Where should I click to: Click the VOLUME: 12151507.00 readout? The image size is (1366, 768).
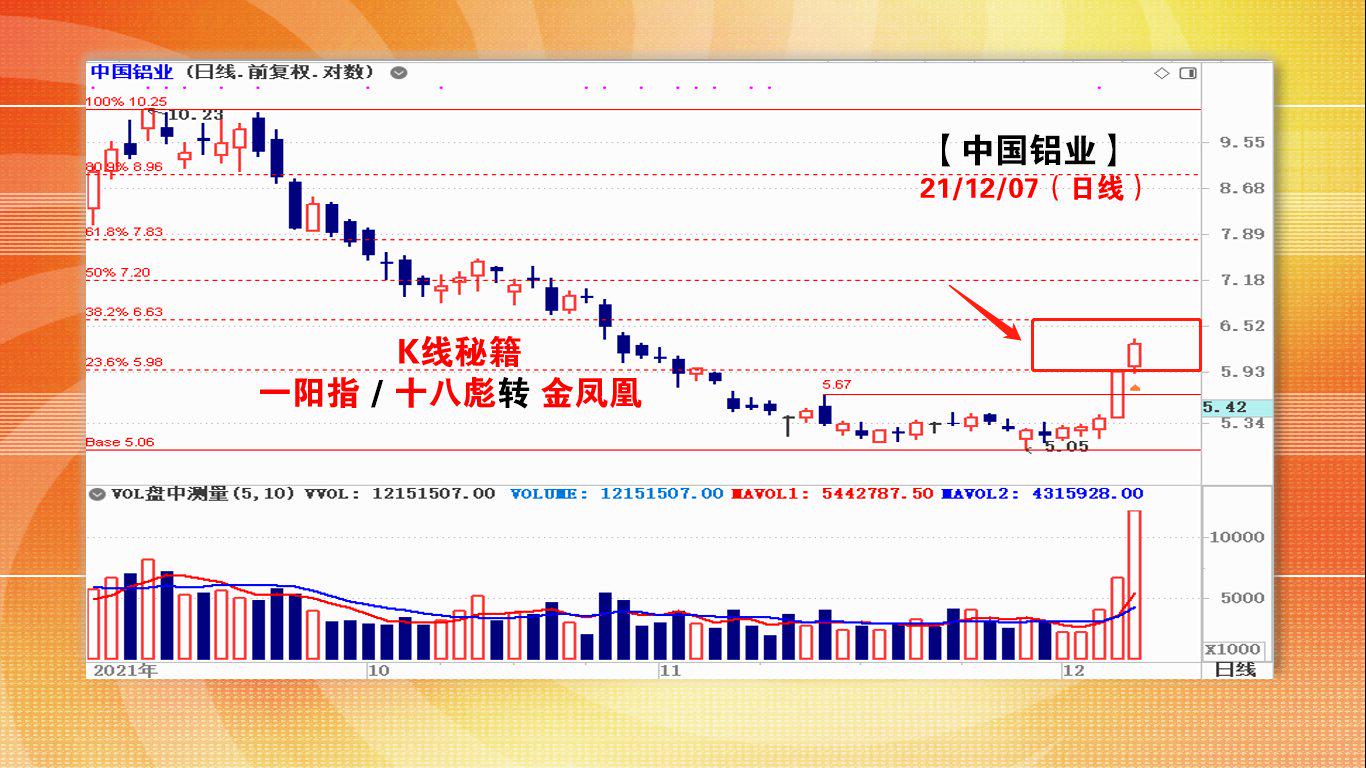[x=616, y=494]
